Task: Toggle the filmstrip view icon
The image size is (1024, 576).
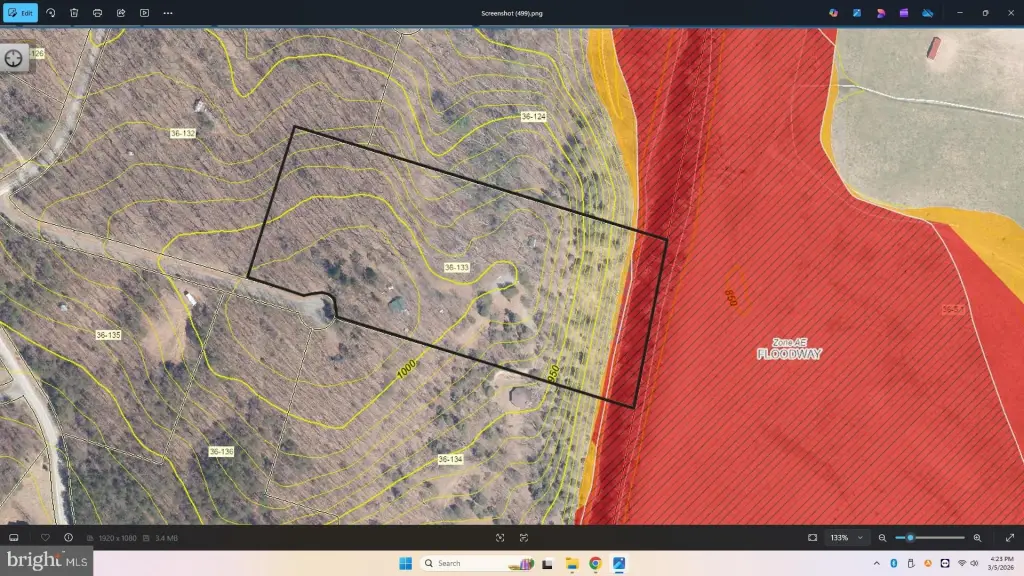Action: 14,538
